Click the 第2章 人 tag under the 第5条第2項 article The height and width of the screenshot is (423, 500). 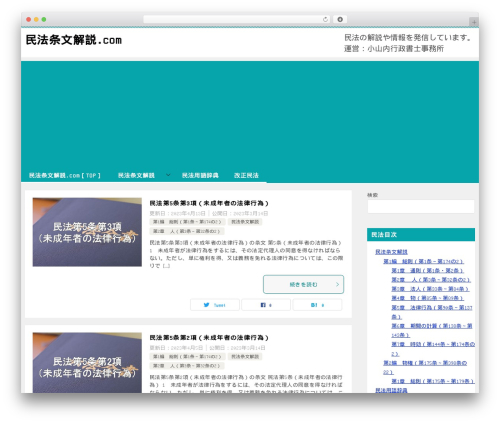[x=187, y=366]
